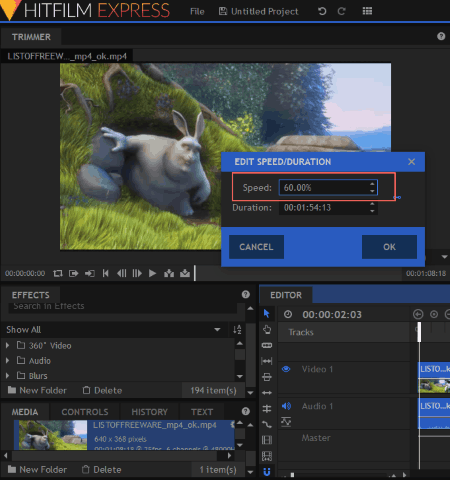
Task: Choose the Slip tool
Action: 267,361
